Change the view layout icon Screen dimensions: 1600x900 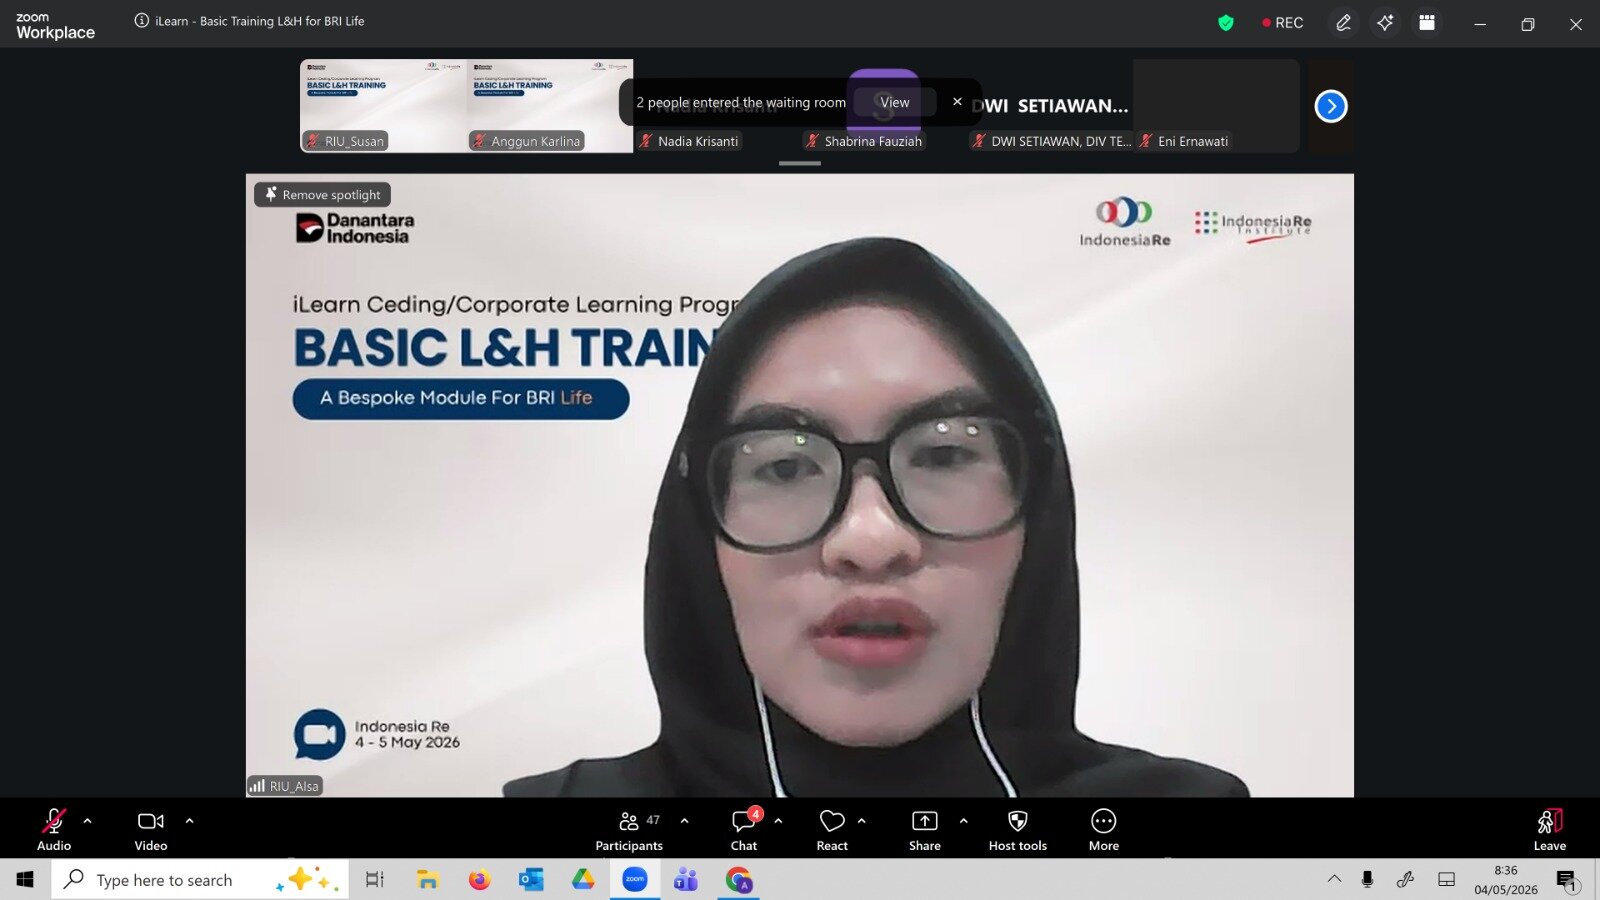point(1427,23)
